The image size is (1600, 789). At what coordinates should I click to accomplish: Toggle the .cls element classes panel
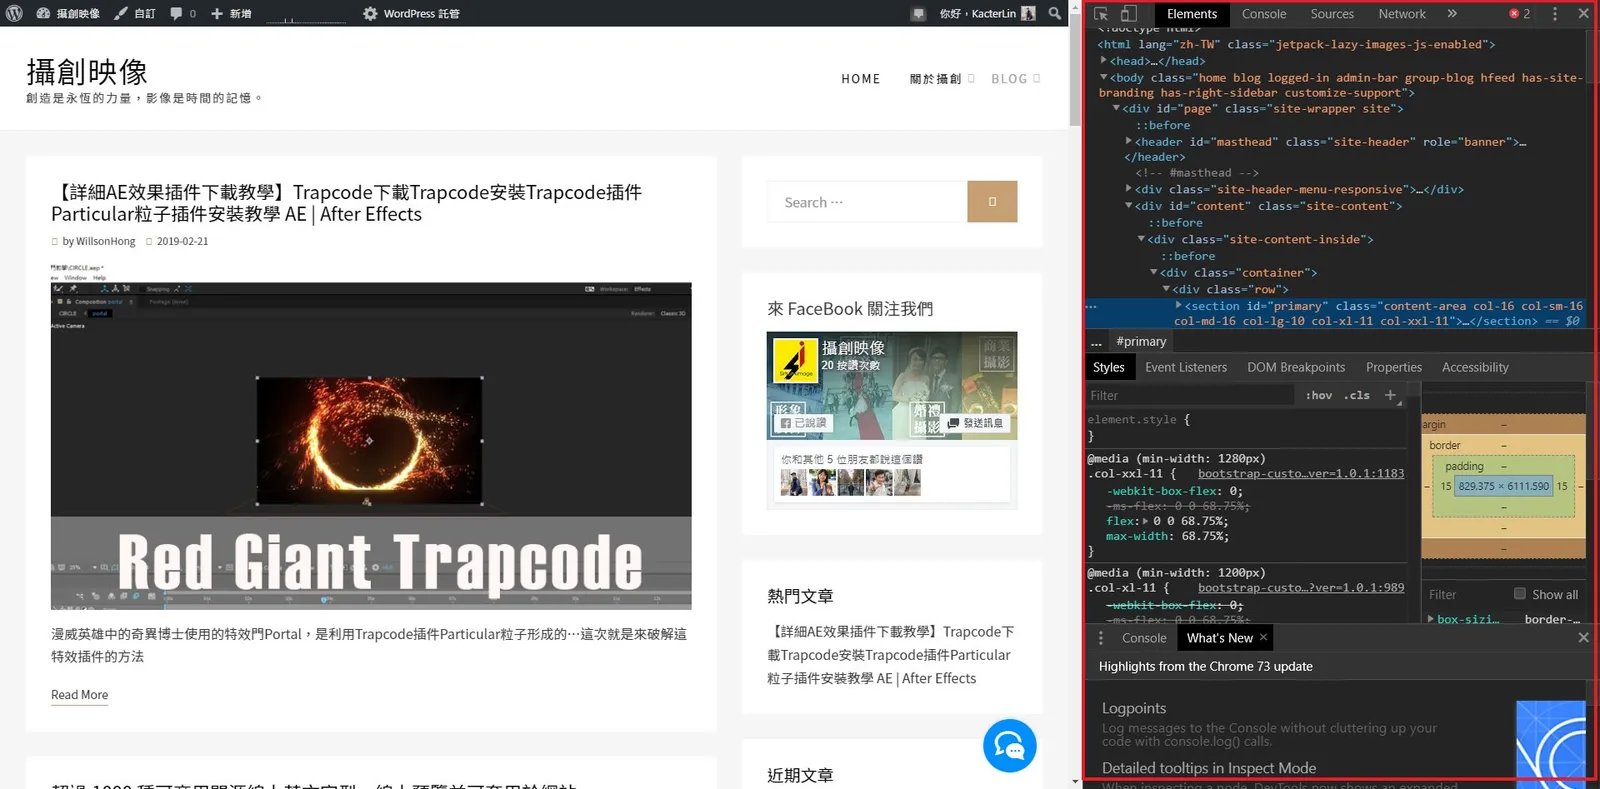click(1357, 395)
